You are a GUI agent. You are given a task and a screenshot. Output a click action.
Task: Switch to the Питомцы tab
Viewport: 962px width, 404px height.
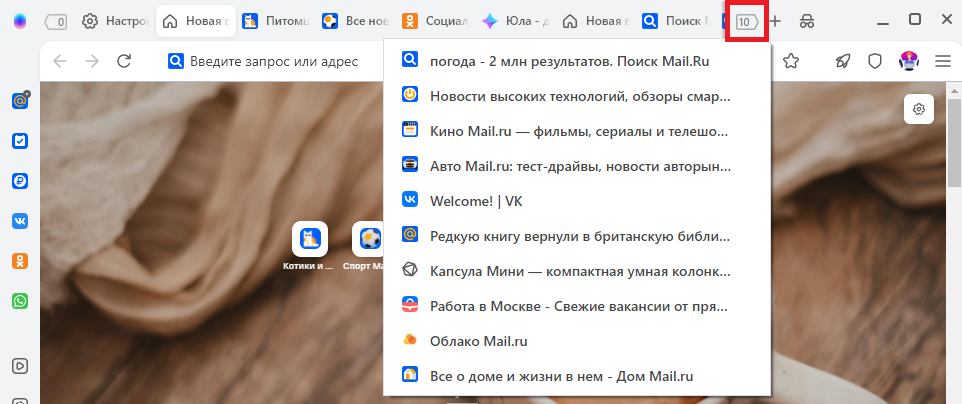pos(275,21)
